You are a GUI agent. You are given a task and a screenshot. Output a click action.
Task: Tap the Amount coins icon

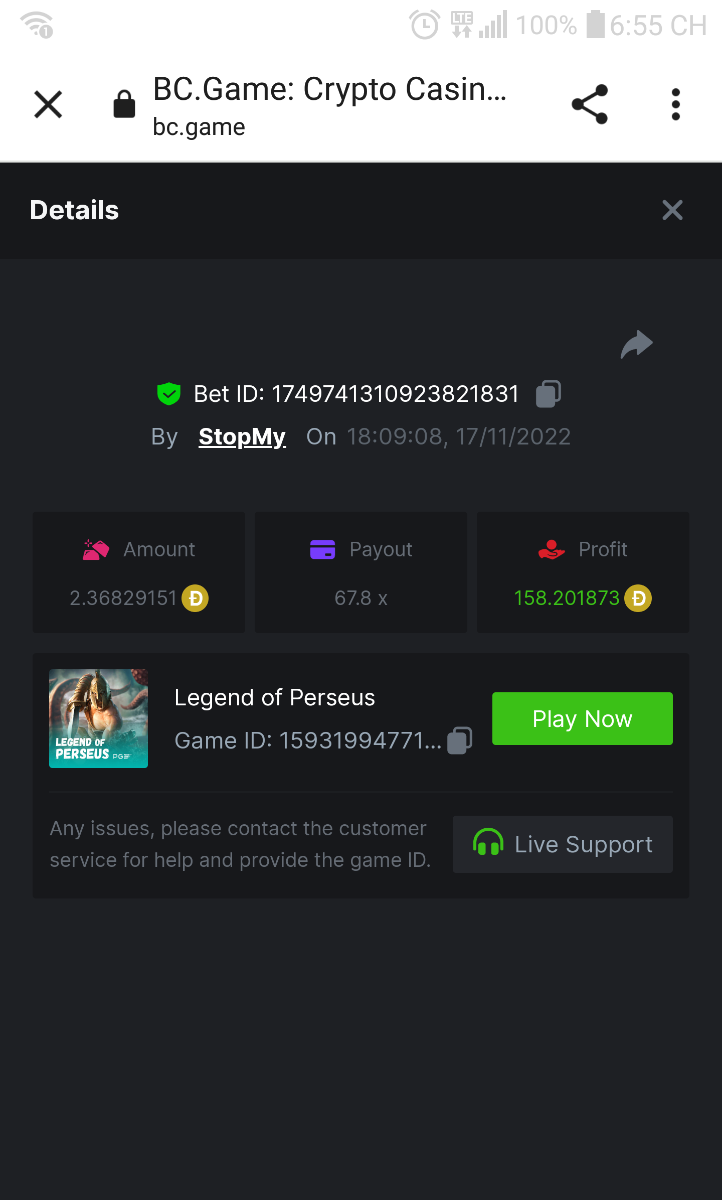click(96, 549)
